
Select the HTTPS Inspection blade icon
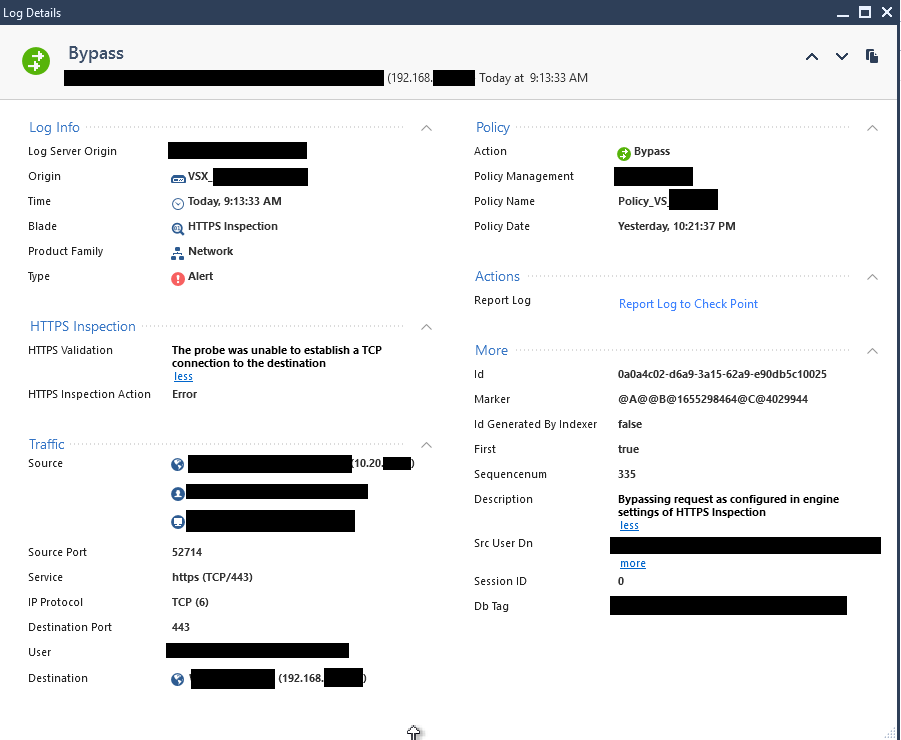177,226
